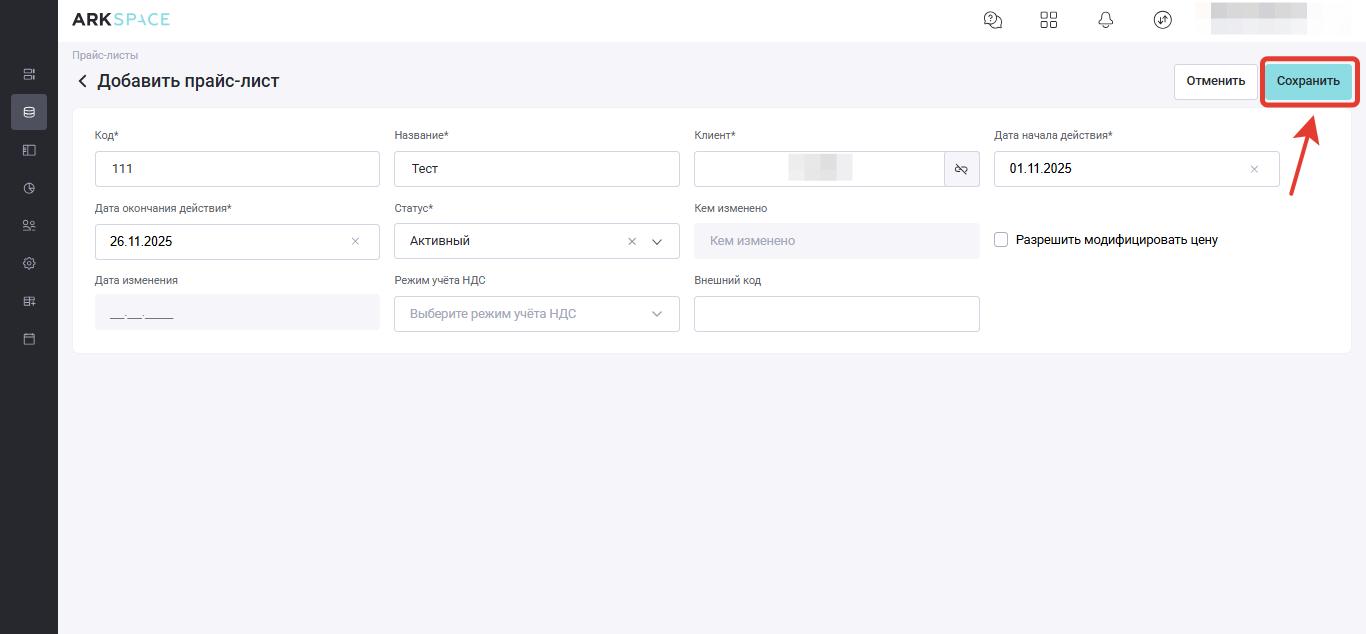
Task: Open the settings gear in sidebar
Action: [29, 263]
